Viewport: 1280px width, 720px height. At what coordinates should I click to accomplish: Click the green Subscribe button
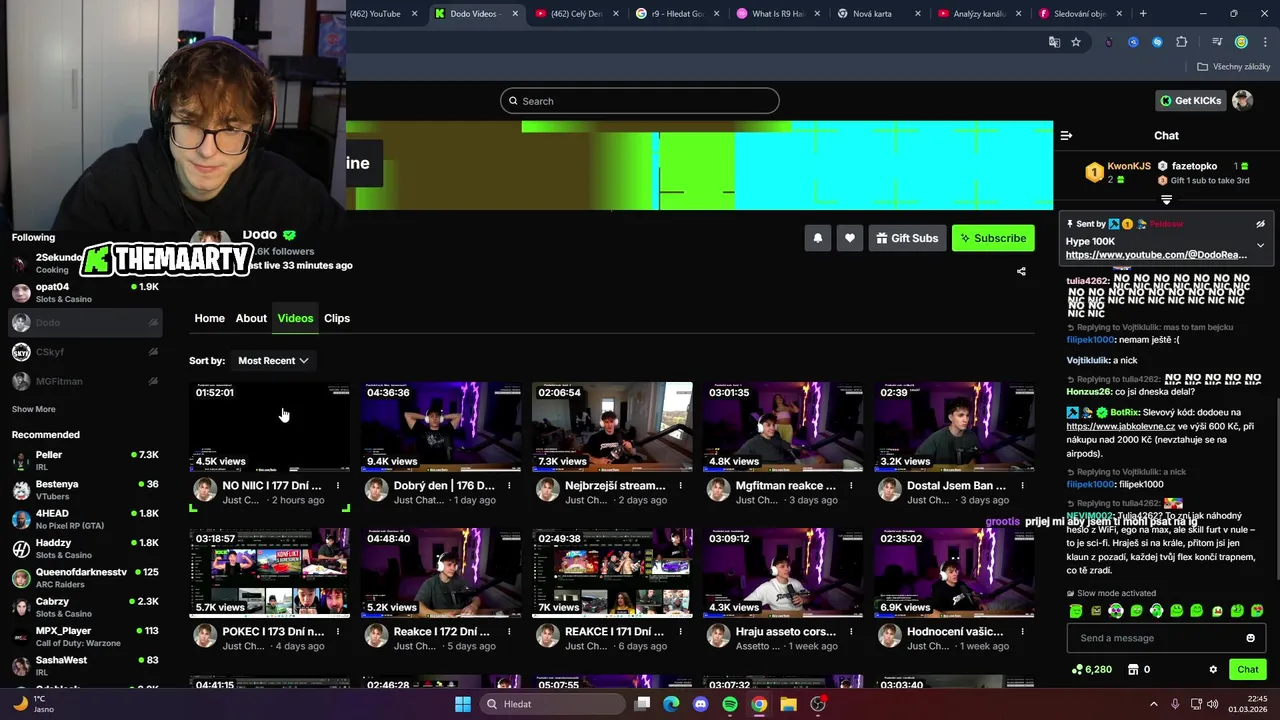tap(993, 238)
